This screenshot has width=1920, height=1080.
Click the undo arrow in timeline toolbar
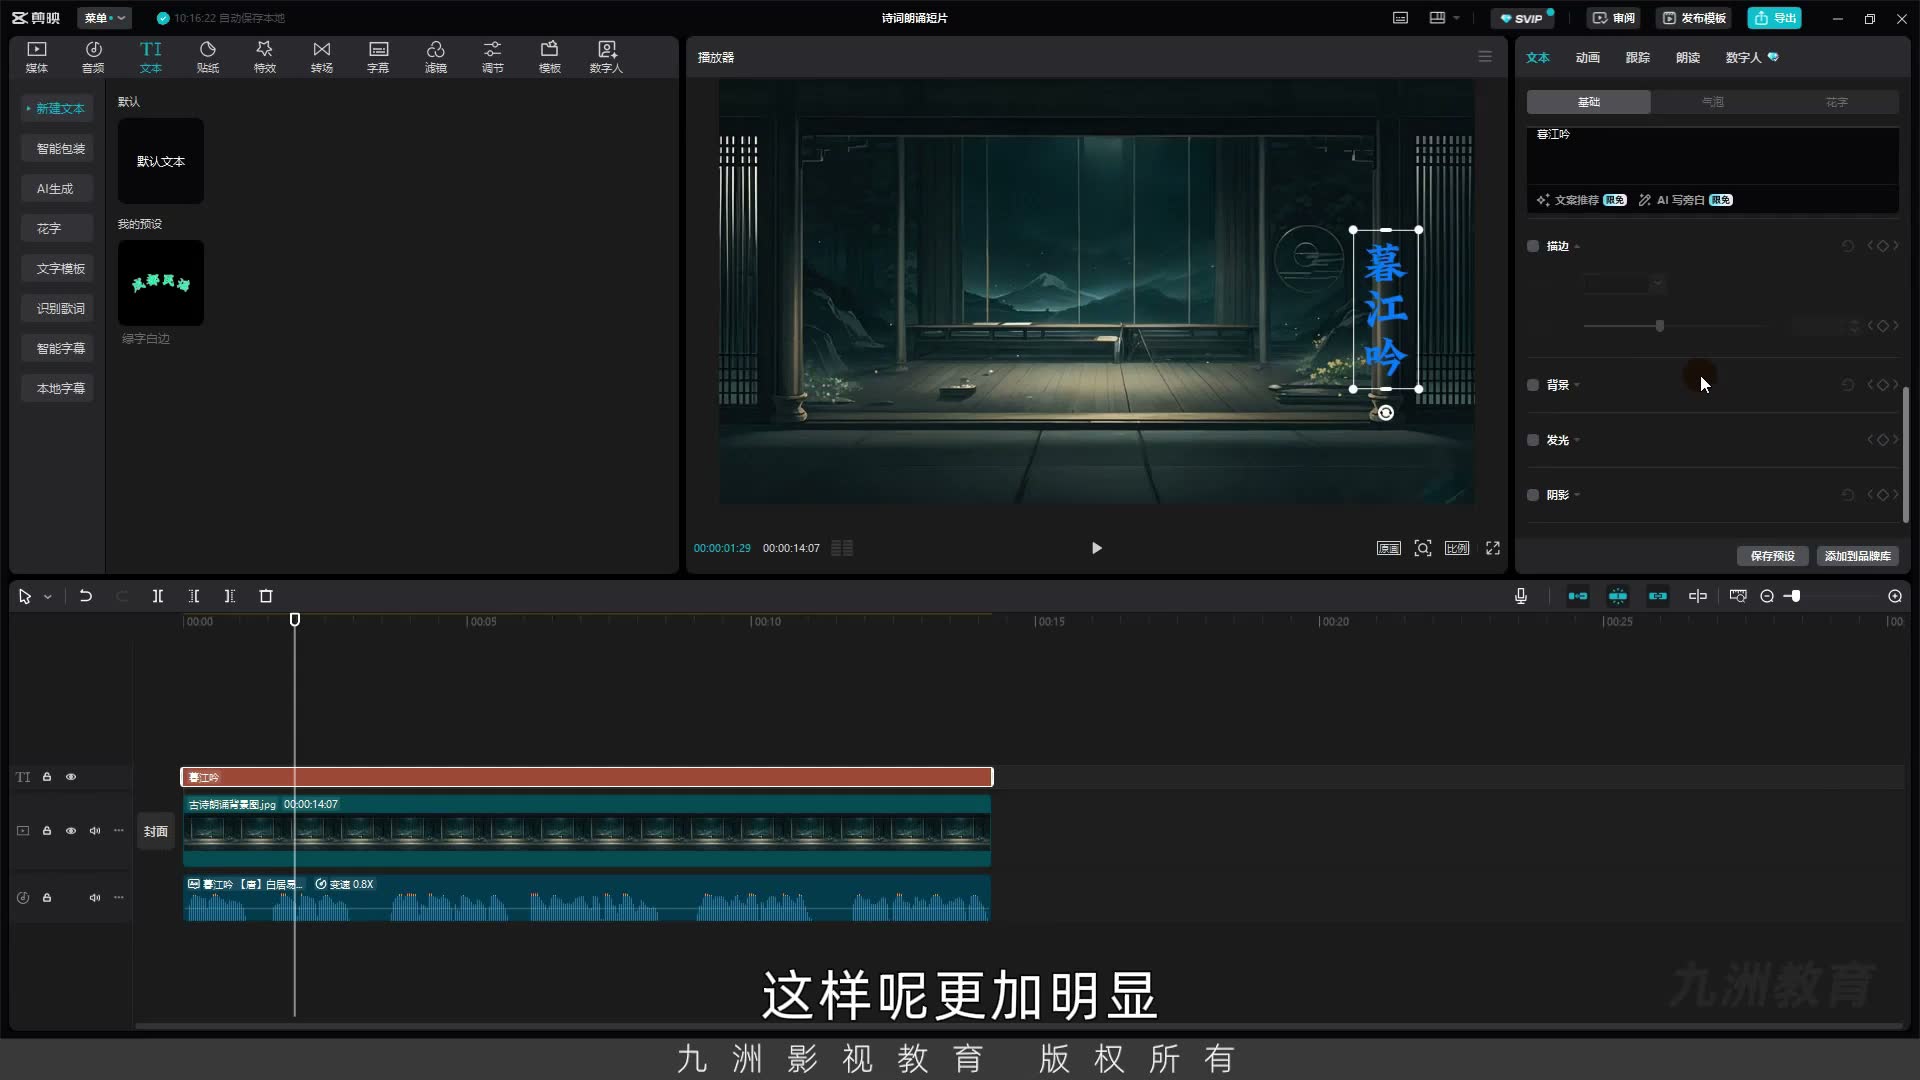point(86,596)
